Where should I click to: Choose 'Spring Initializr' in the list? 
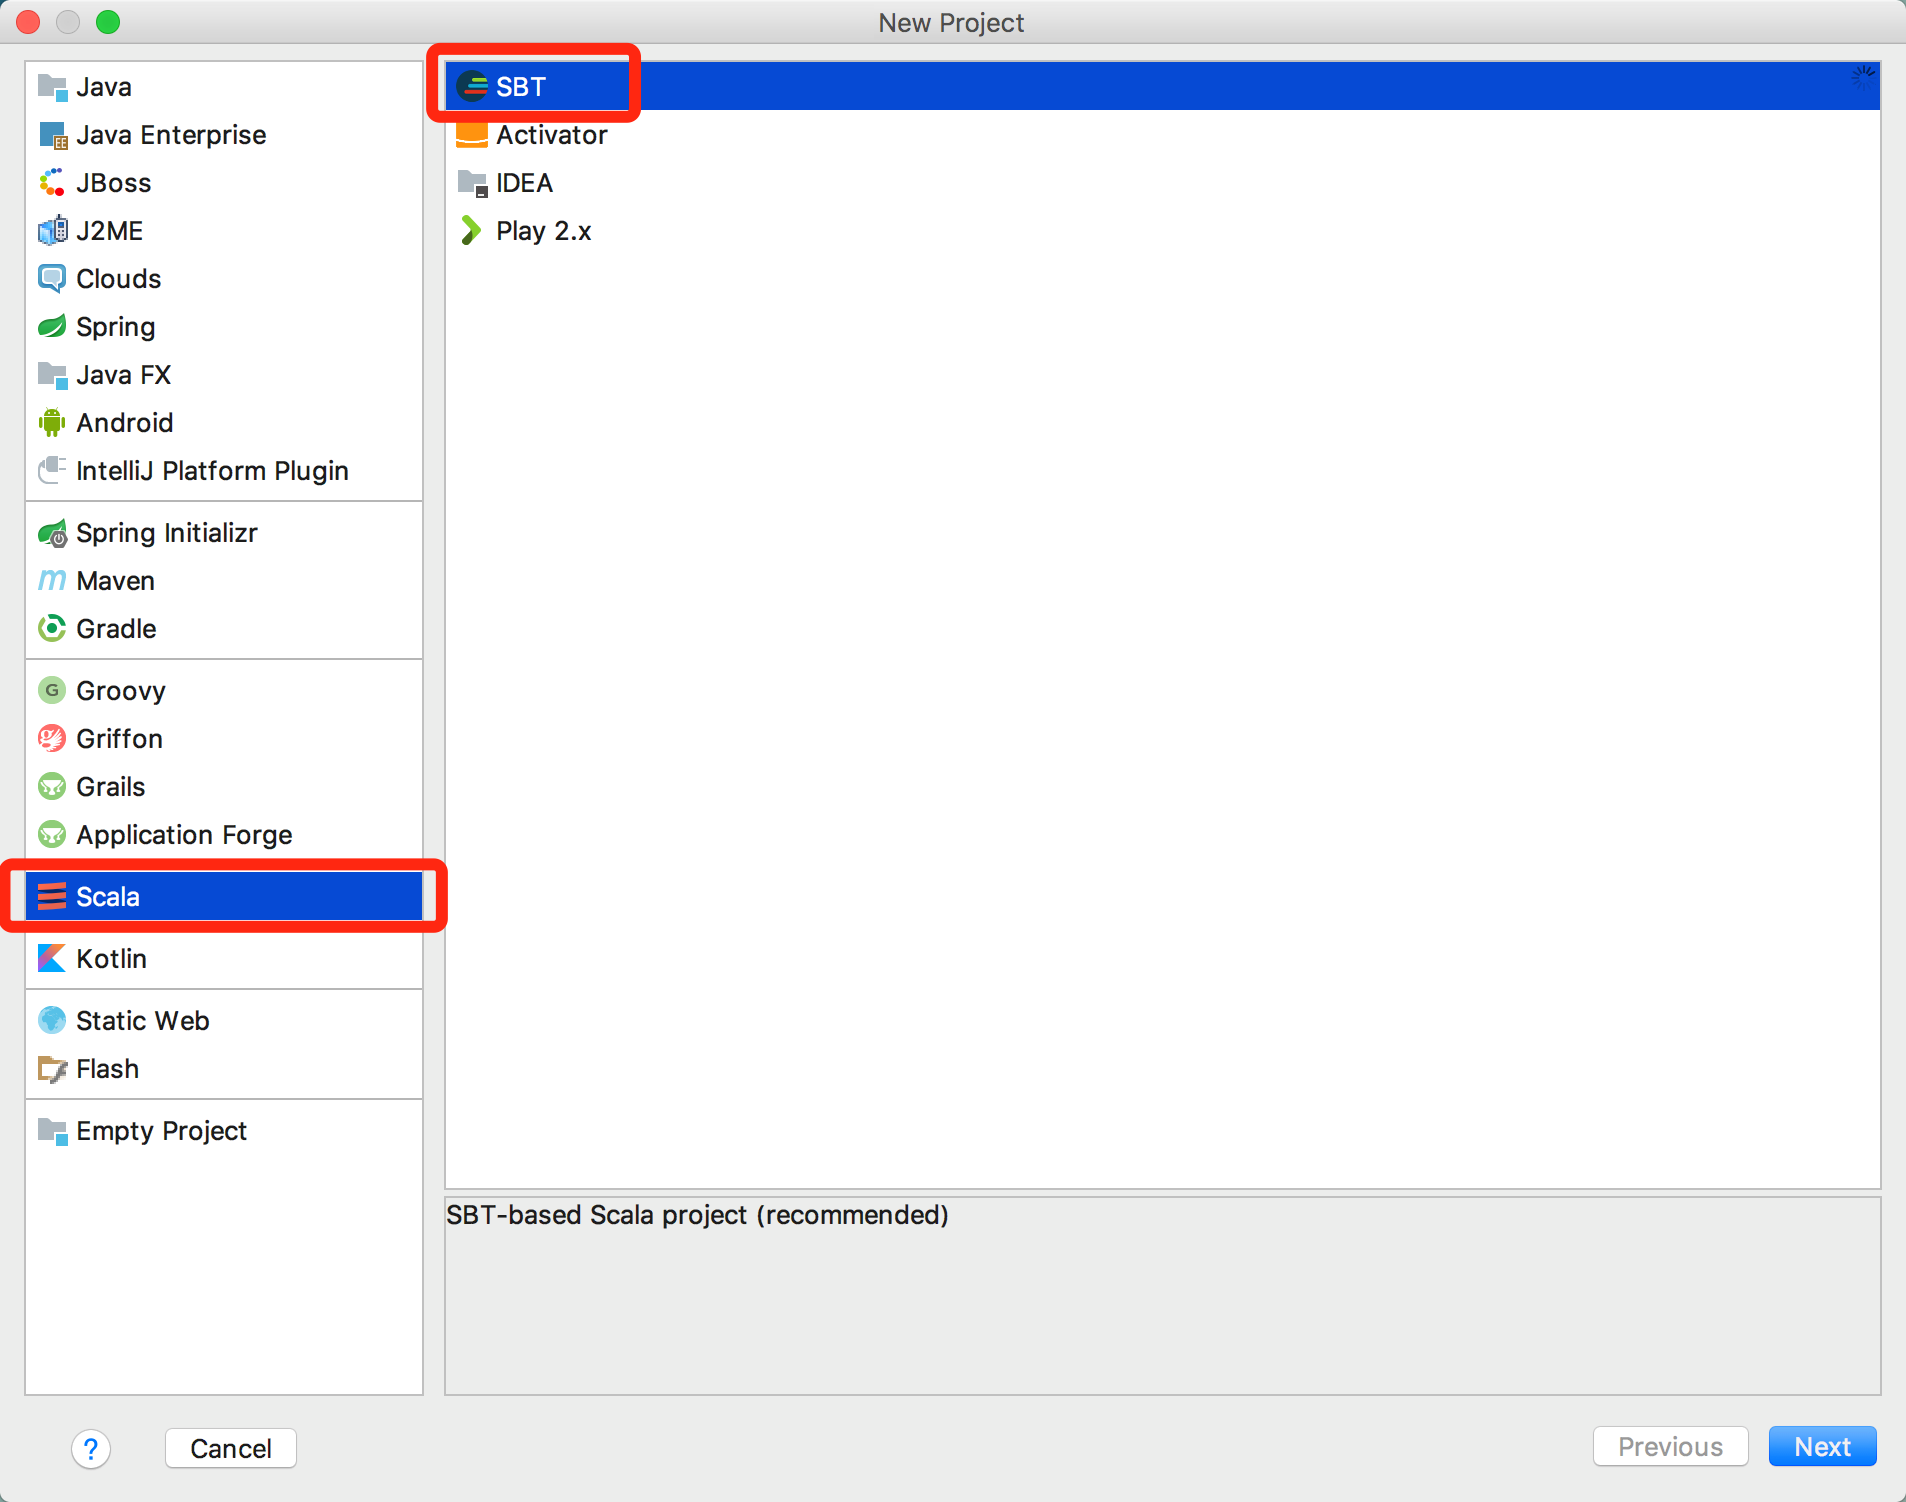pyautogui.click(x=224, y=533)
